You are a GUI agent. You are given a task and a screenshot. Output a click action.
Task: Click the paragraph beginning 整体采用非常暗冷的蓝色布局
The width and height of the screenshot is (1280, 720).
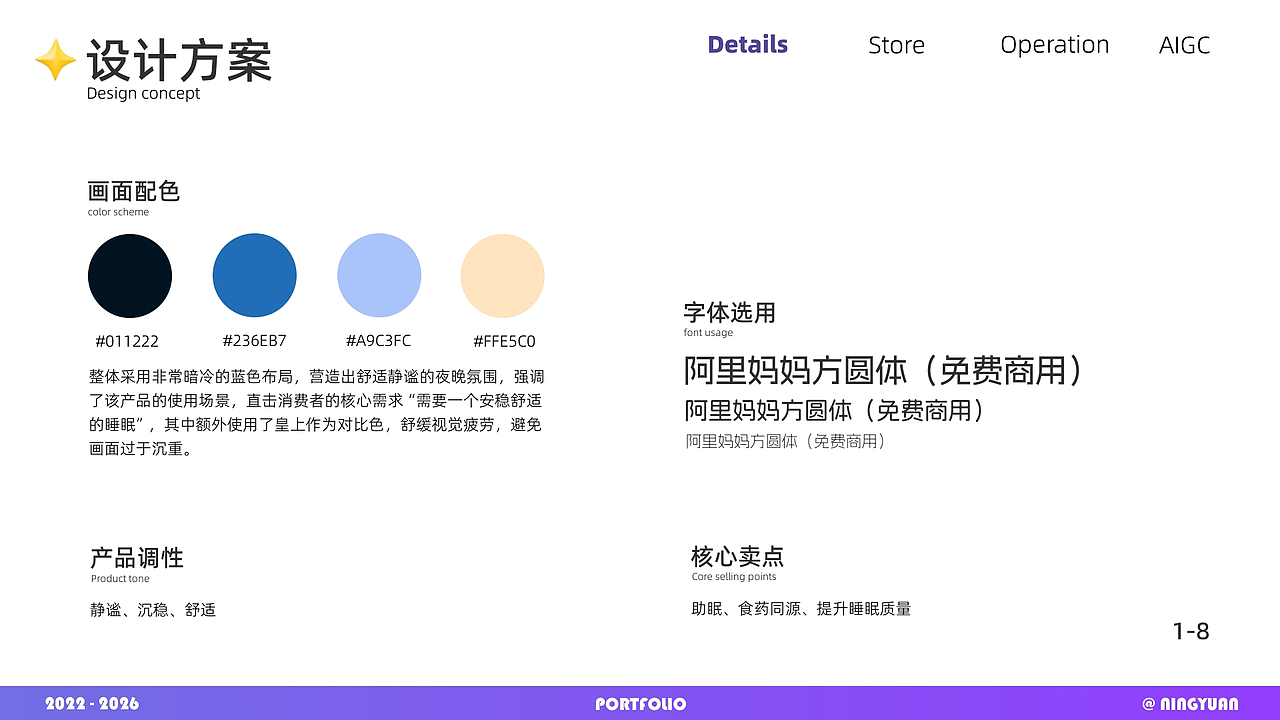pyautogui.click(x=316, y=413)
